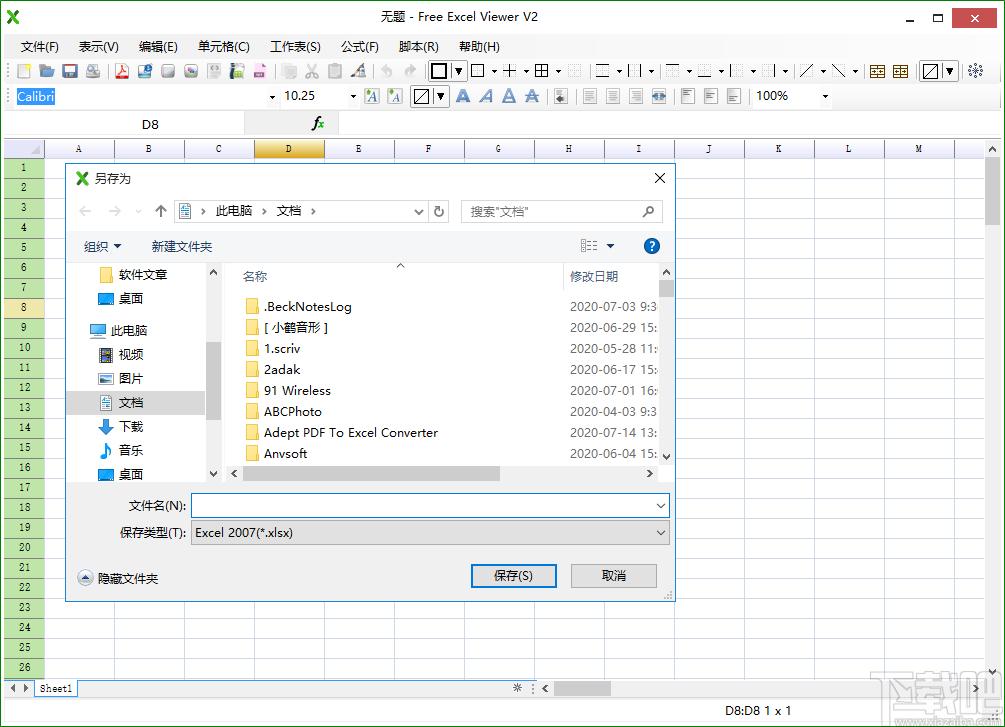Click the Export to PDF icon
The height and width of the screenshot is (727, 1005).
122,71
